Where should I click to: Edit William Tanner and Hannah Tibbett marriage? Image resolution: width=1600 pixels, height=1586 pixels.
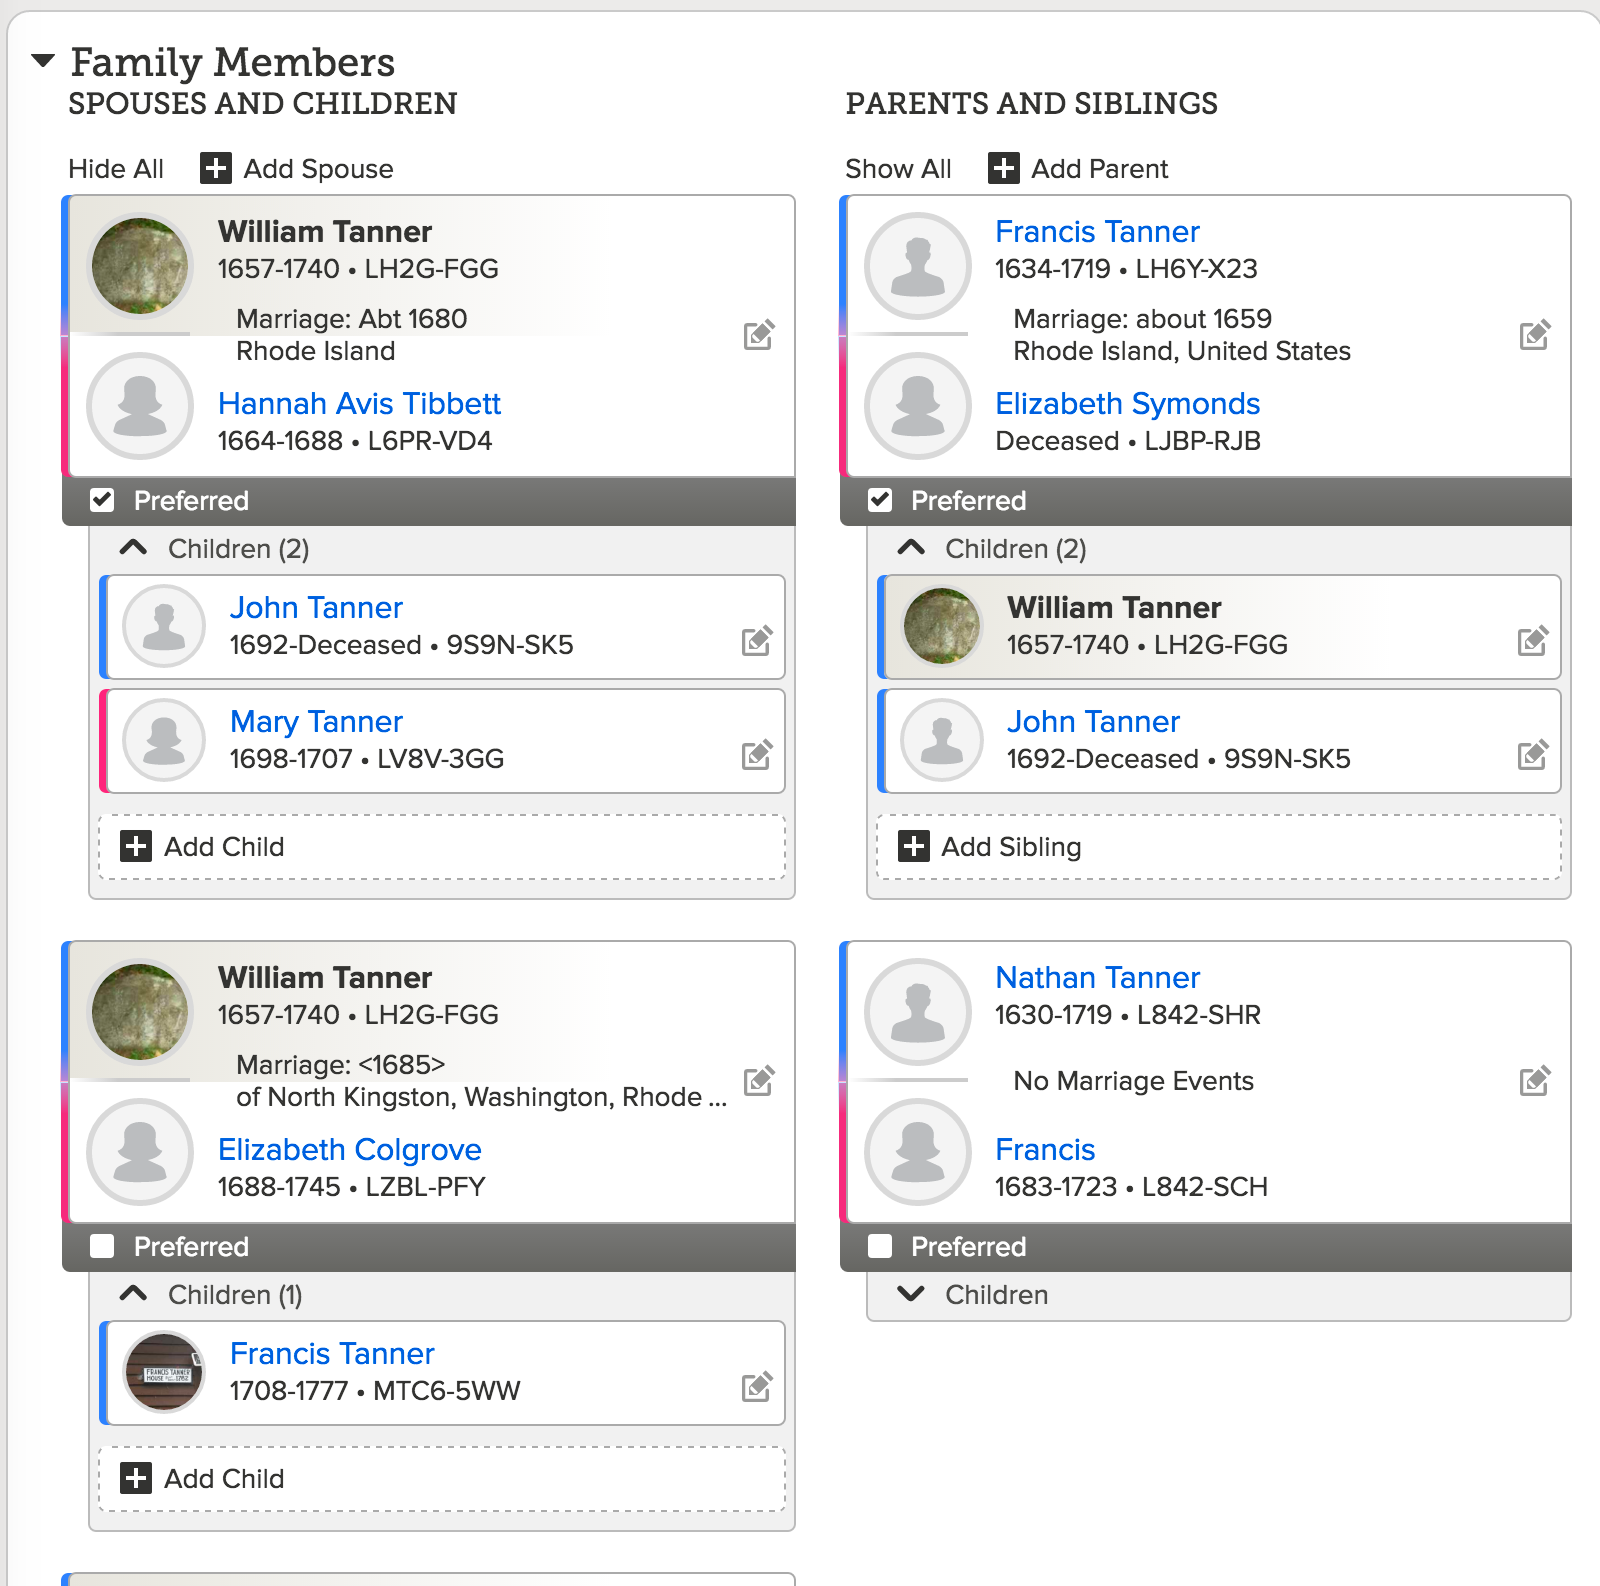point(758,335)
